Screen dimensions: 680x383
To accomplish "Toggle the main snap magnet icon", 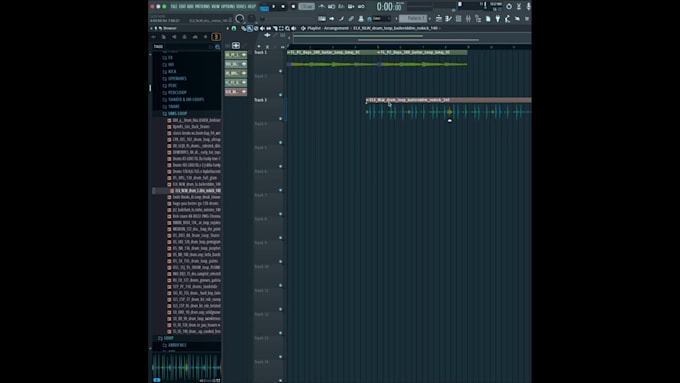I will click(x=369, y=19).
